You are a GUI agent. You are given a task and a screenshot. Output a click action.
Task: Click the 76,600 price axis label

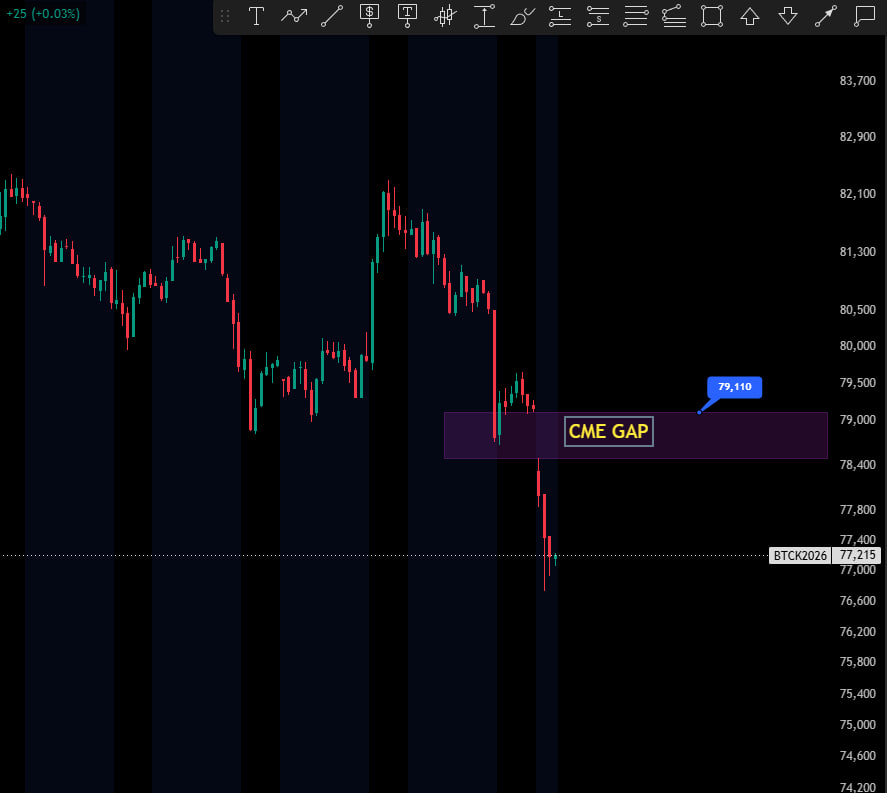click(x=857, y=601)
